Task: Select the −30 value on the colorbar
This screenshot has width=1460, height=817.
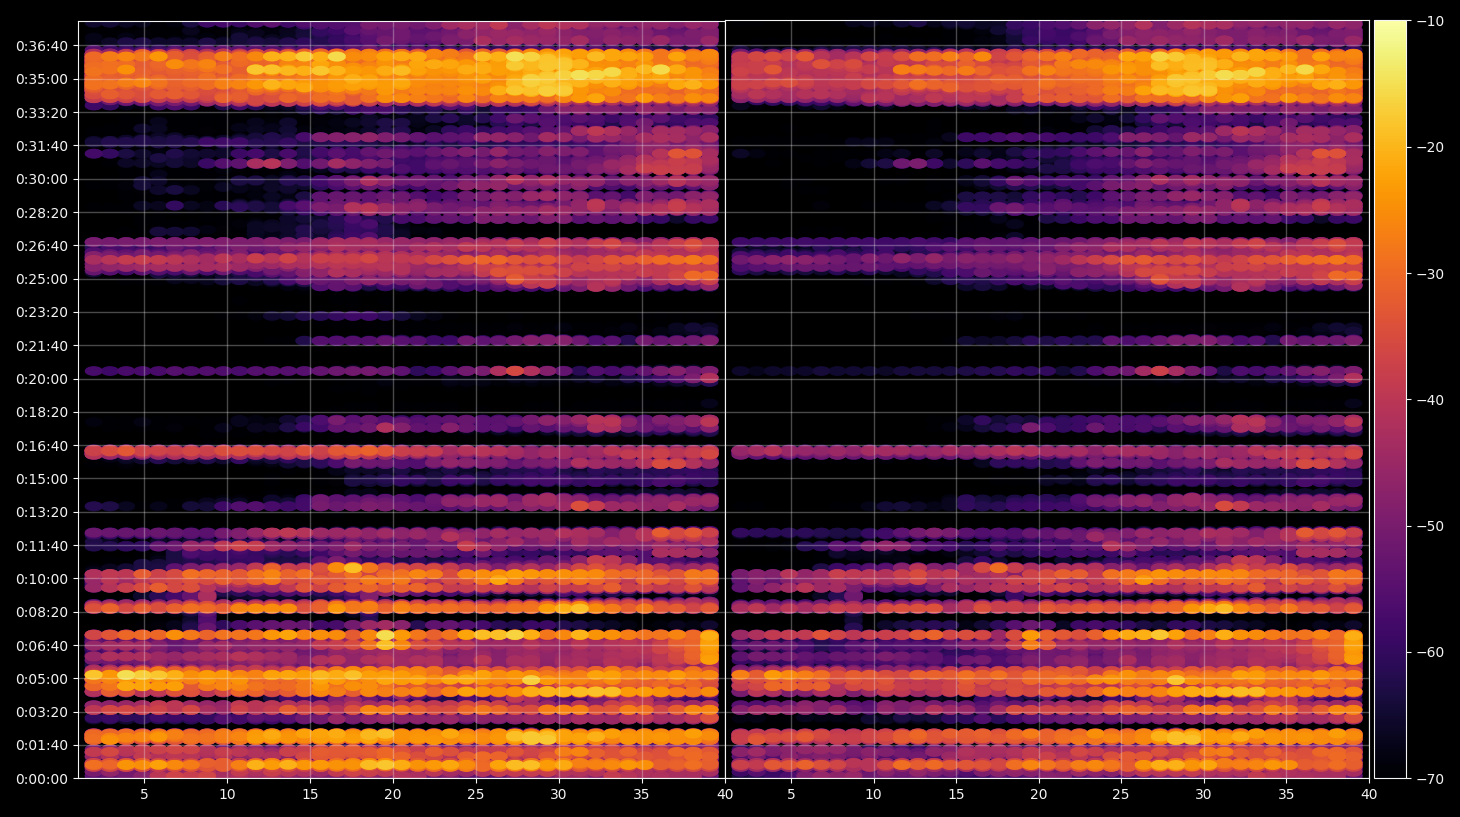Action: click(1431, 274)
